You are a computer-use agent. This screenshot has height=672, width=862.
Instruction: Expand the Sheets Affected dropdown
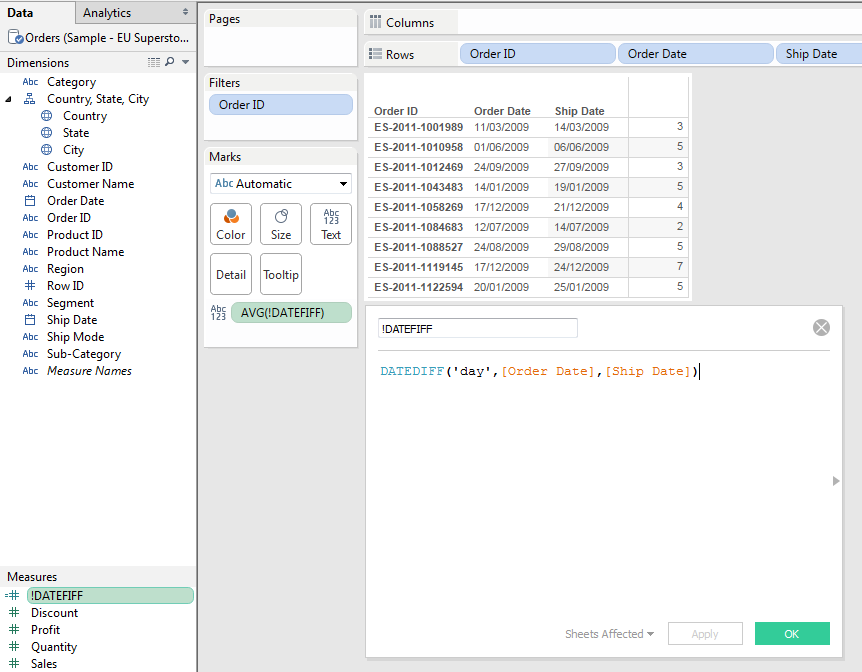coord(609,634)
